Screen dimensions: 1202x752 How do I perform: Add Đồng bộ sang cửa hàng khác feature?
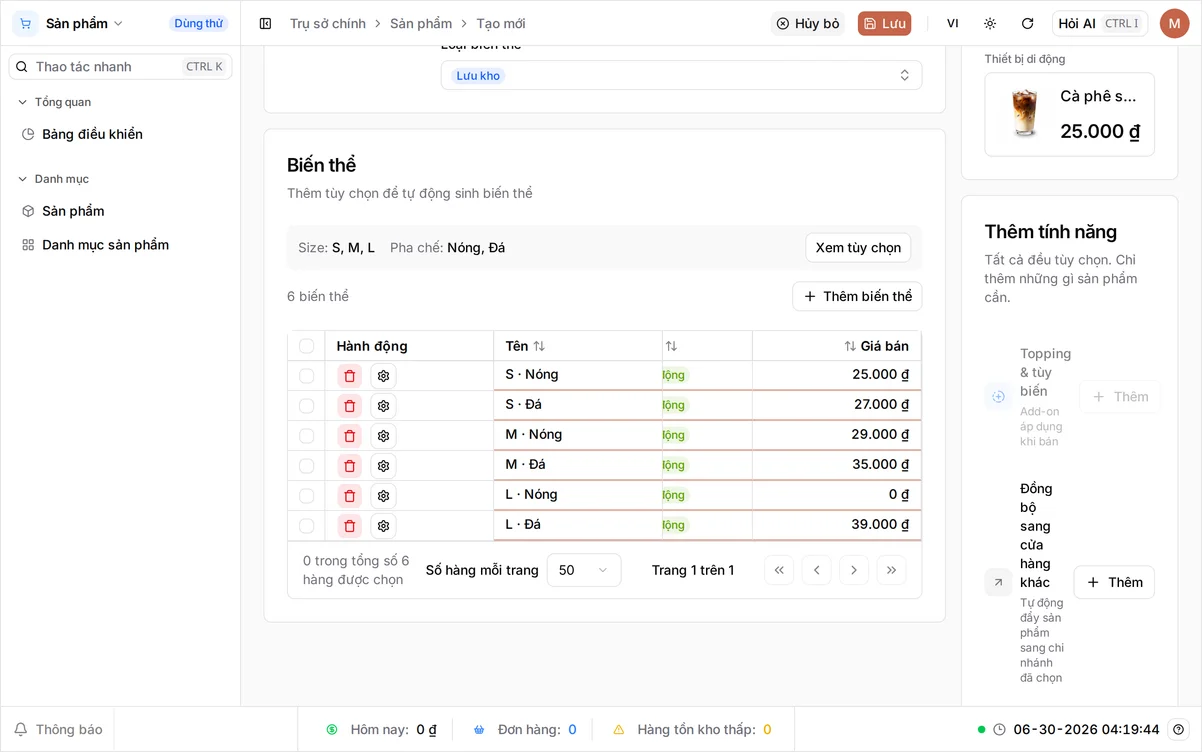click(1114, 582)
